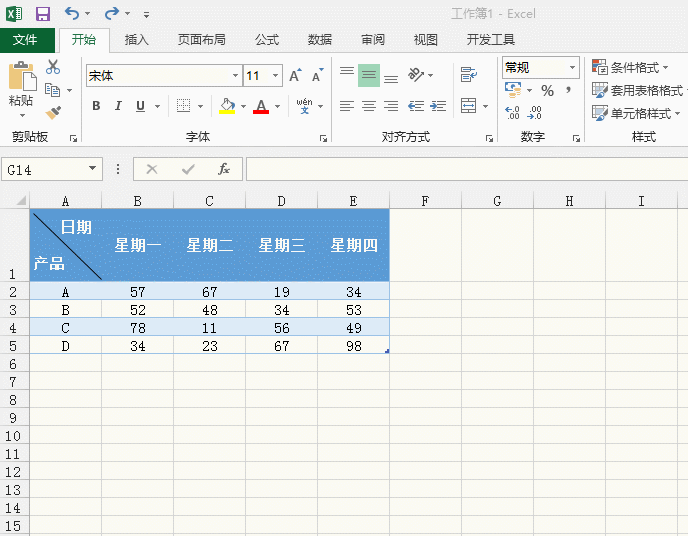Decrease font size with small A

[317, 75]
